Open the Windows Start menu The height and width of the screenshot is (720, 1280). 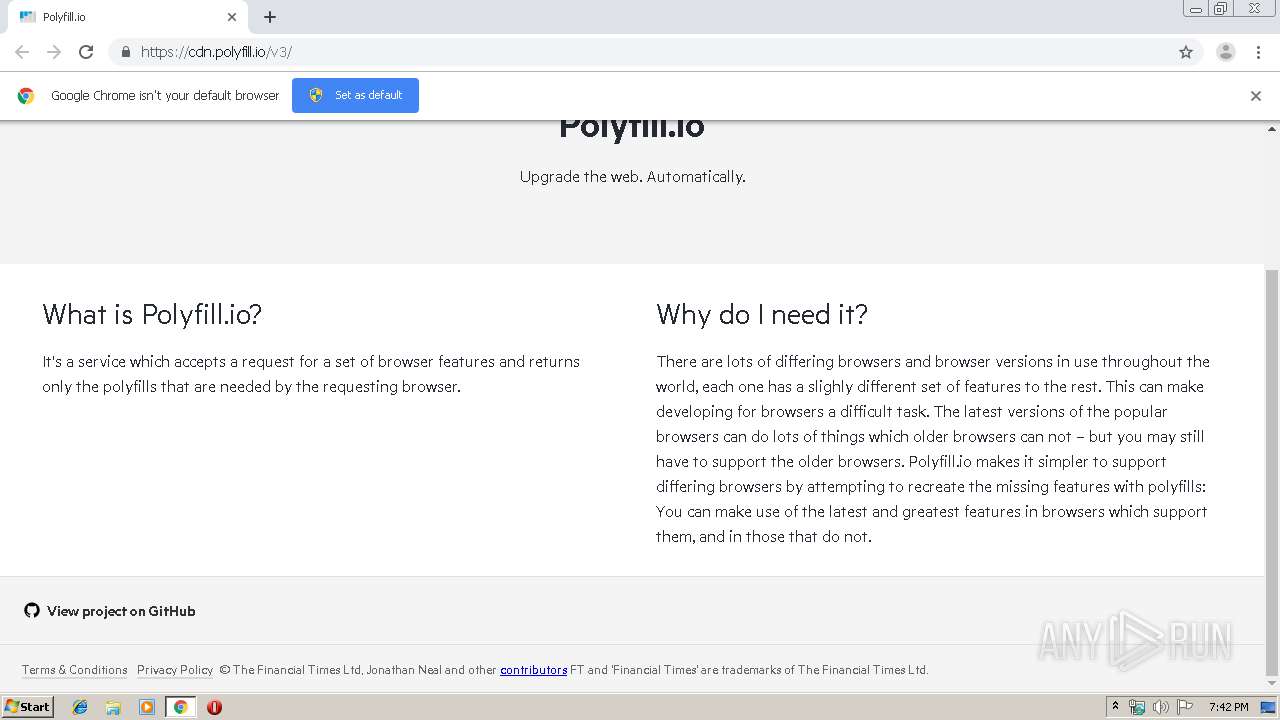(x=27, y=707)
